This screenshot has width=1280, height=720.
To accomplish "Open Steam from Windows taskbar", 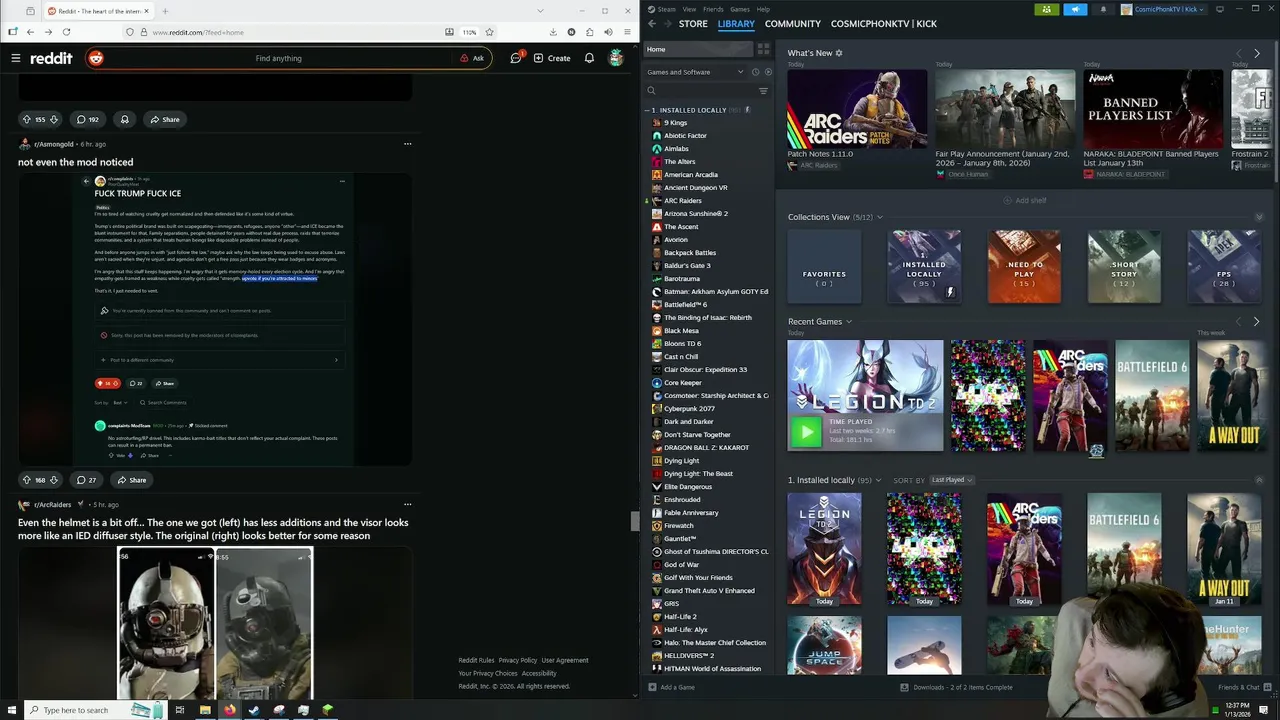I will tap(254, 710).
